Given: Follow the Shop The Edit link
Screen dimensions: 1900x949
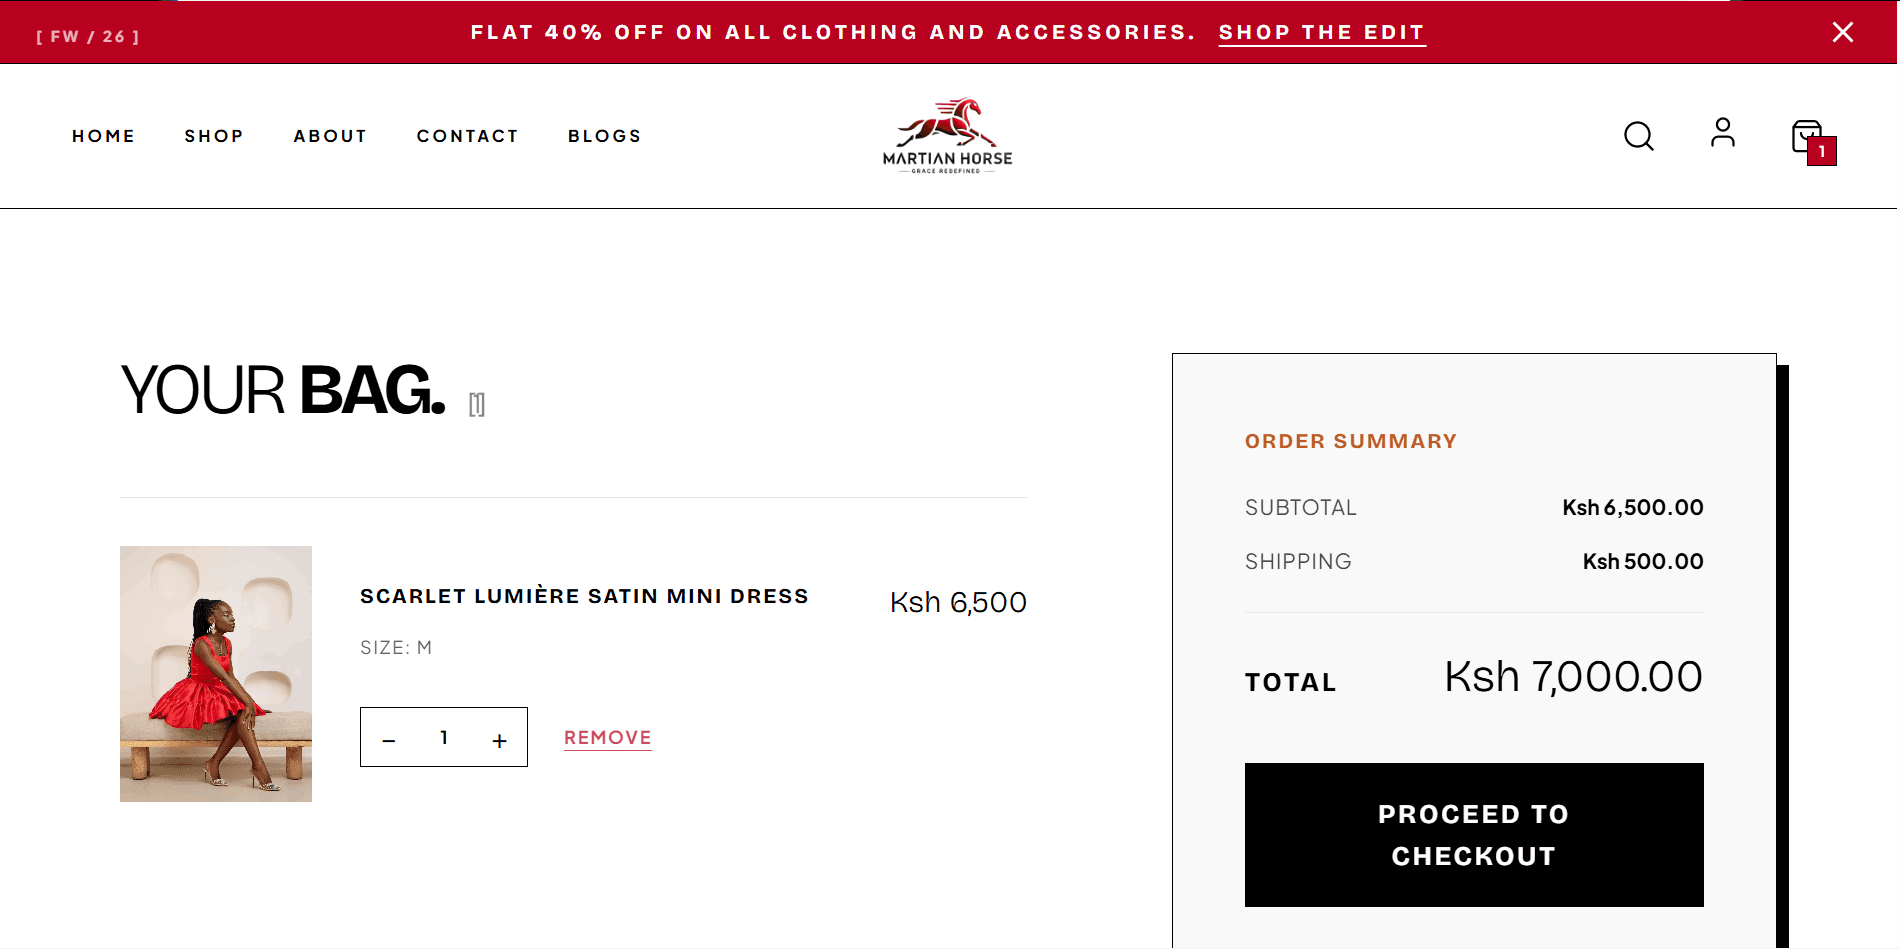Looking at the screenshot, I should (1322, 33).
